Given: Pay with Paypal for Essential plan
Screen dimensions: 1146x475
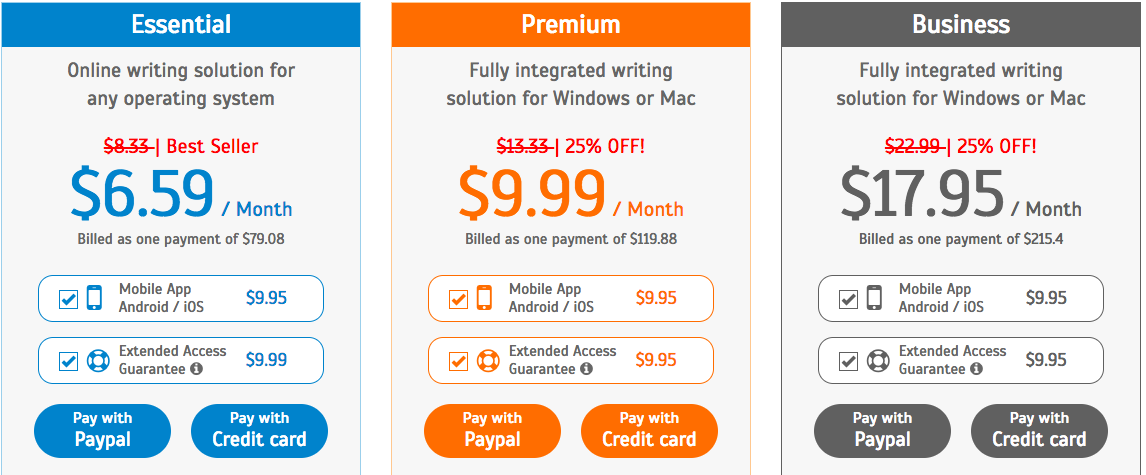Looking at the screenshot, I should click(x=102, y=430).
